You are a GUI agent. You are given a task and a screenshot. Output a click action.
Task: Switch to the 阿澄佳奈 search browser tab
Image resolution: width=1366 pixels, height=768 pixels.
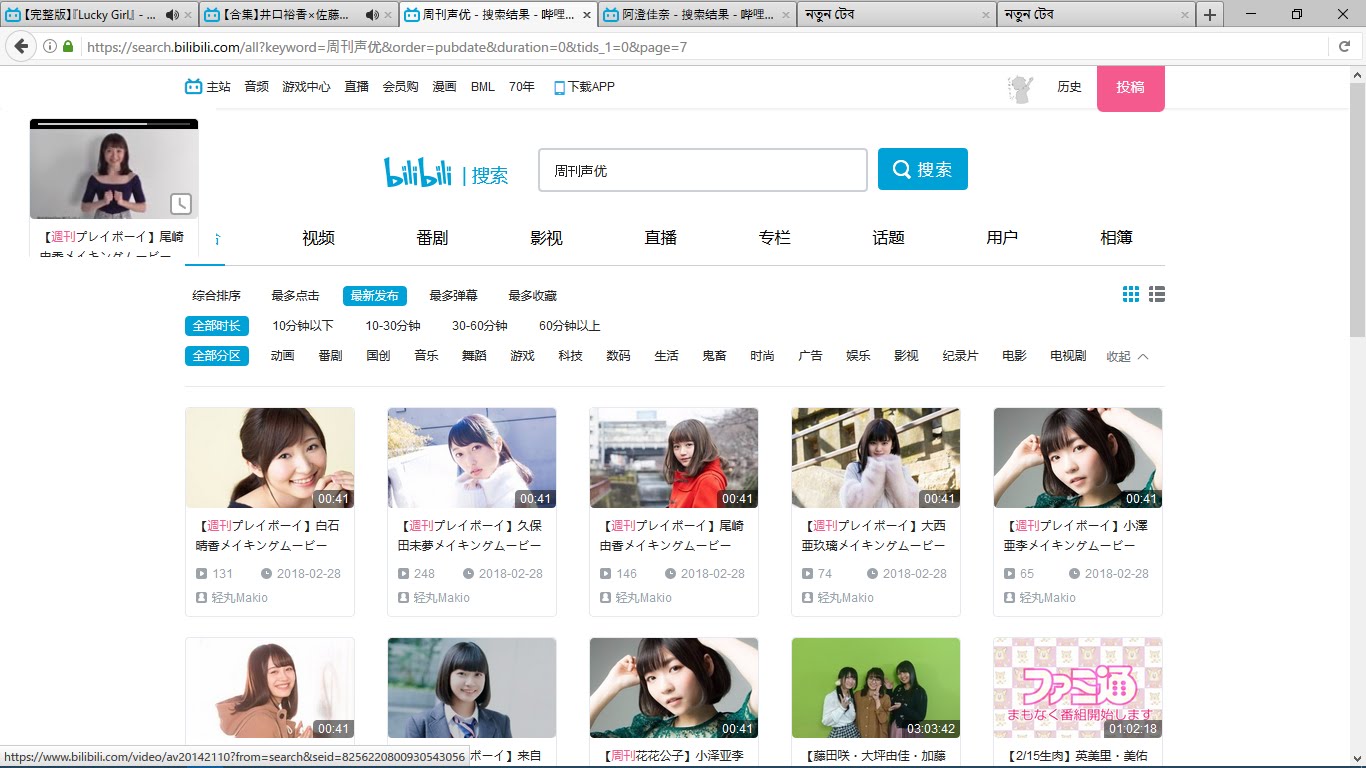click(x=698, y=15)
